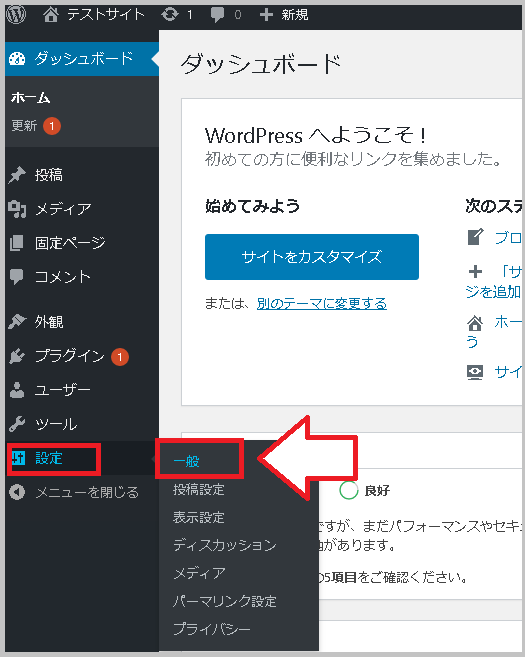Click the コメント speech bubble icon

17,277
